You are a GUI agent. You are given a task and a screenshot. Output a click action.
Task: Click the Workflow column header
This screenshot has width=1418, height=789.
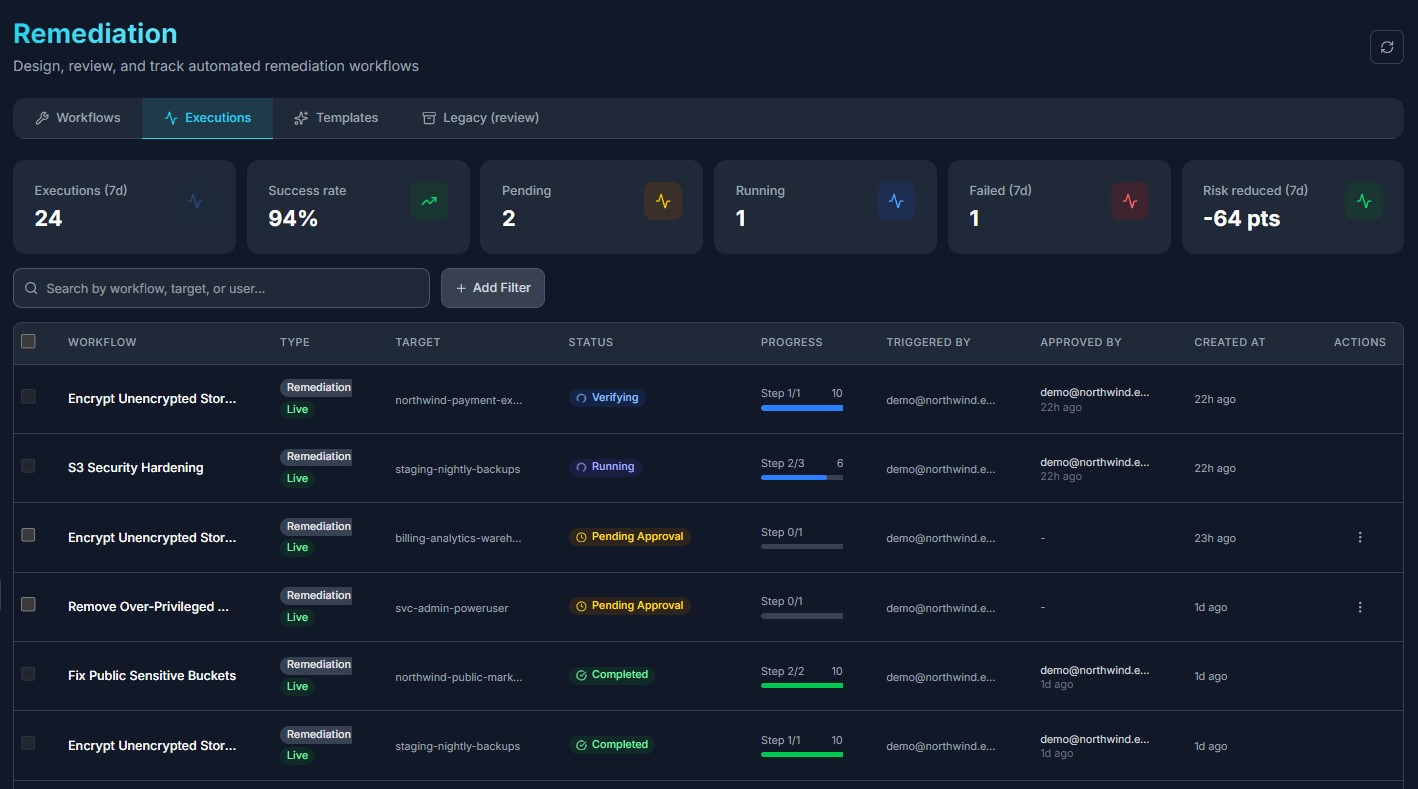[x=102, y=342]
